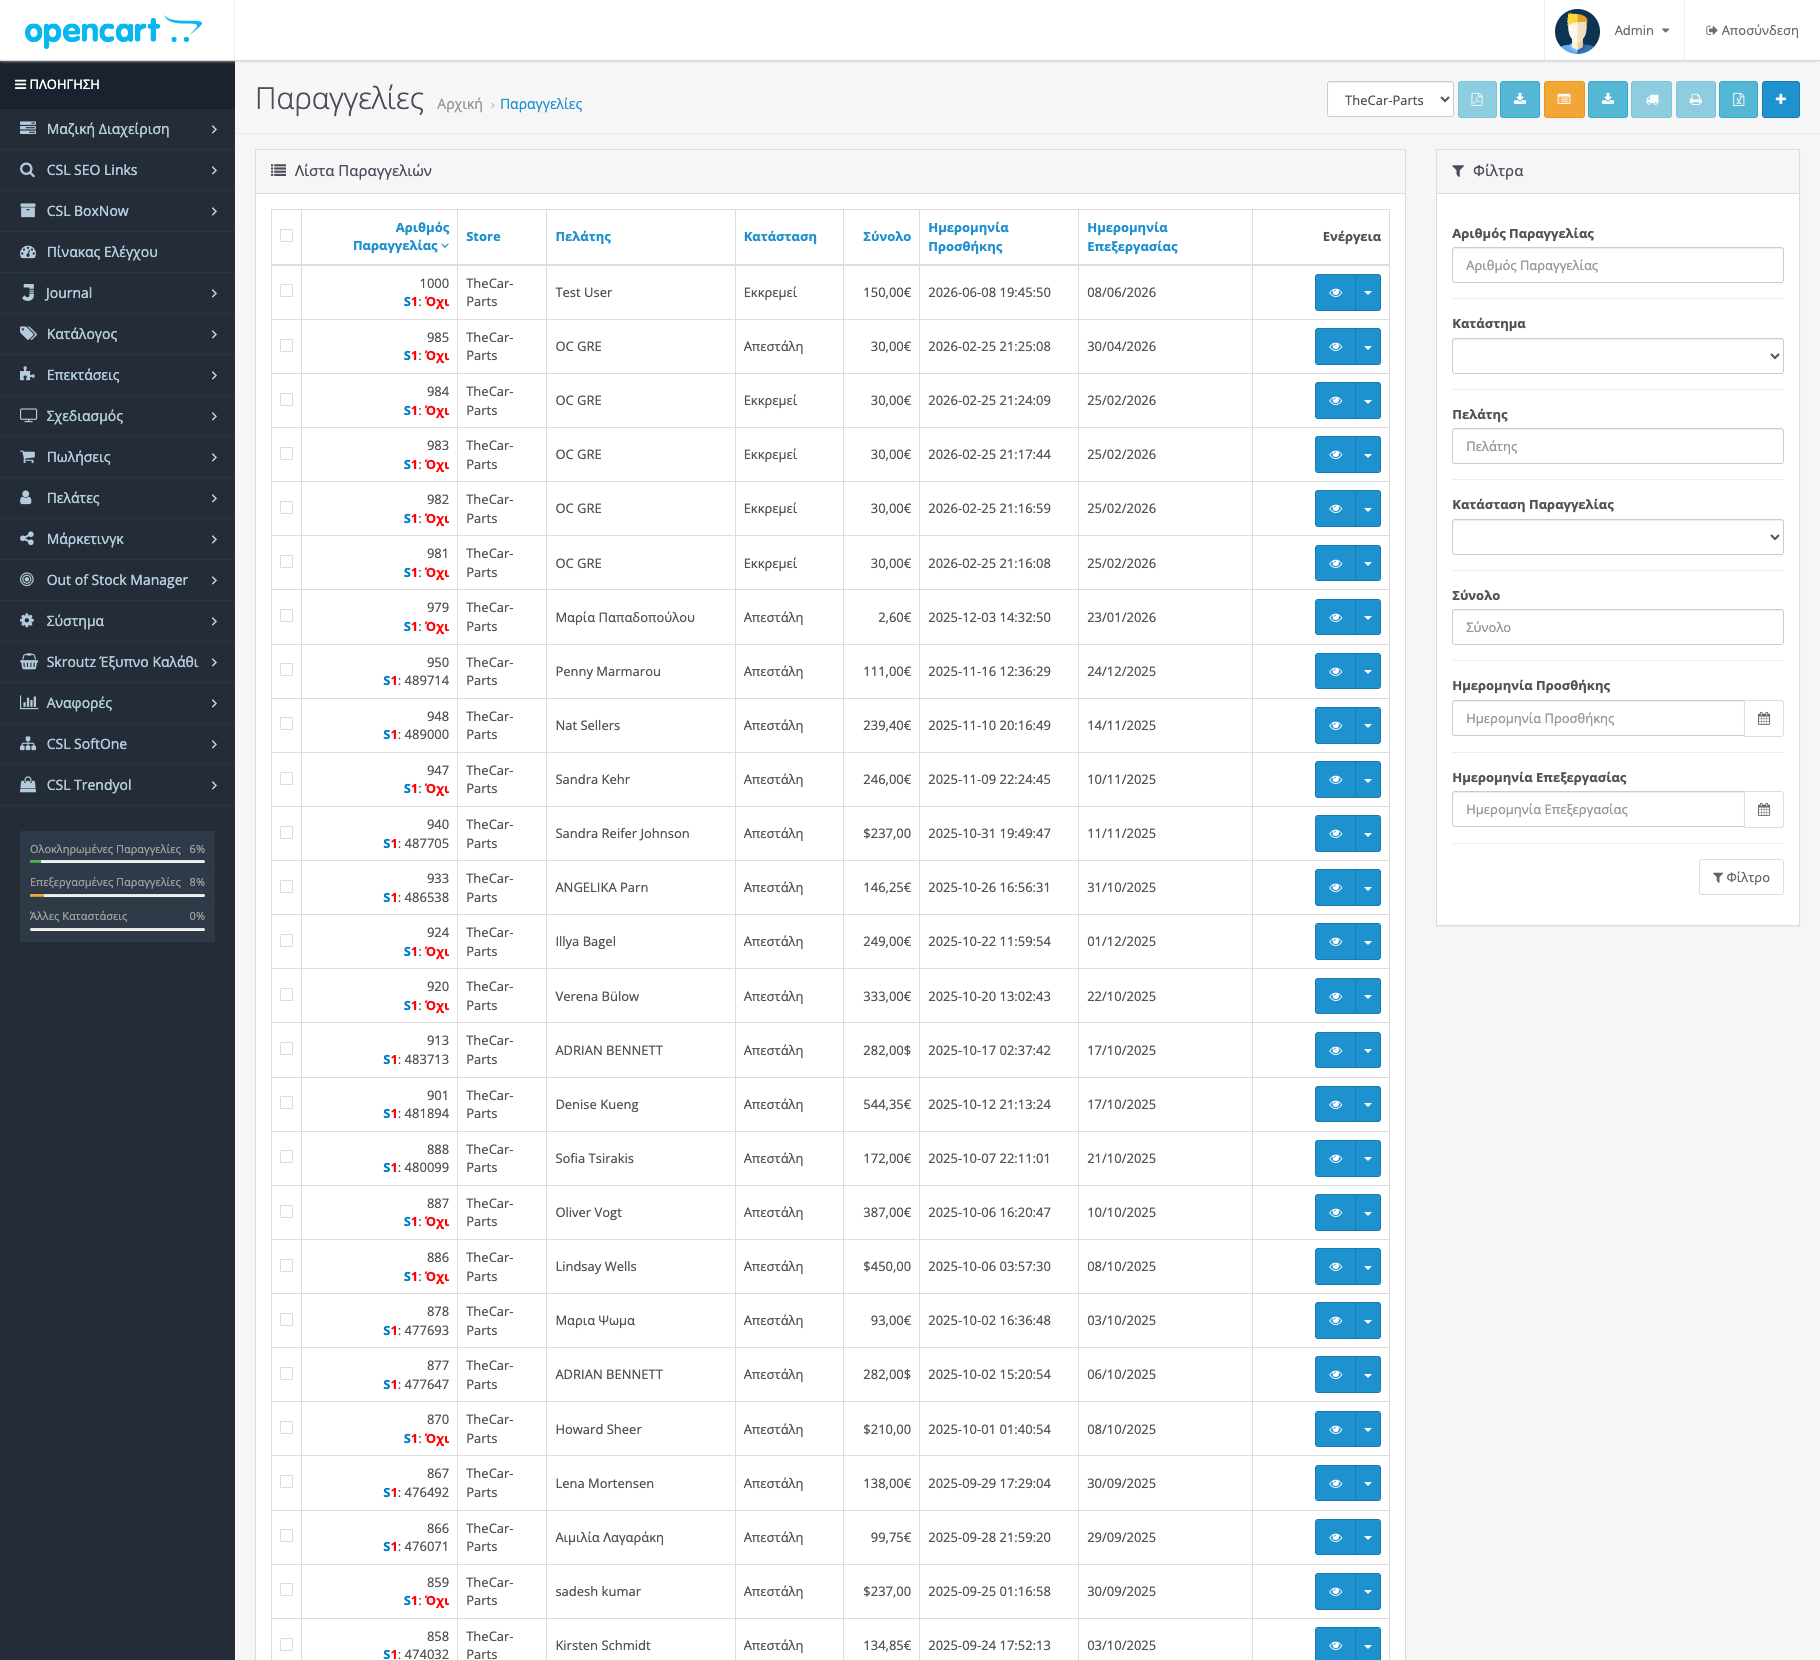Expand the CSL SoftOne sidebar menu
This screenshot has width=1820, height=1660.
(117, 744)
